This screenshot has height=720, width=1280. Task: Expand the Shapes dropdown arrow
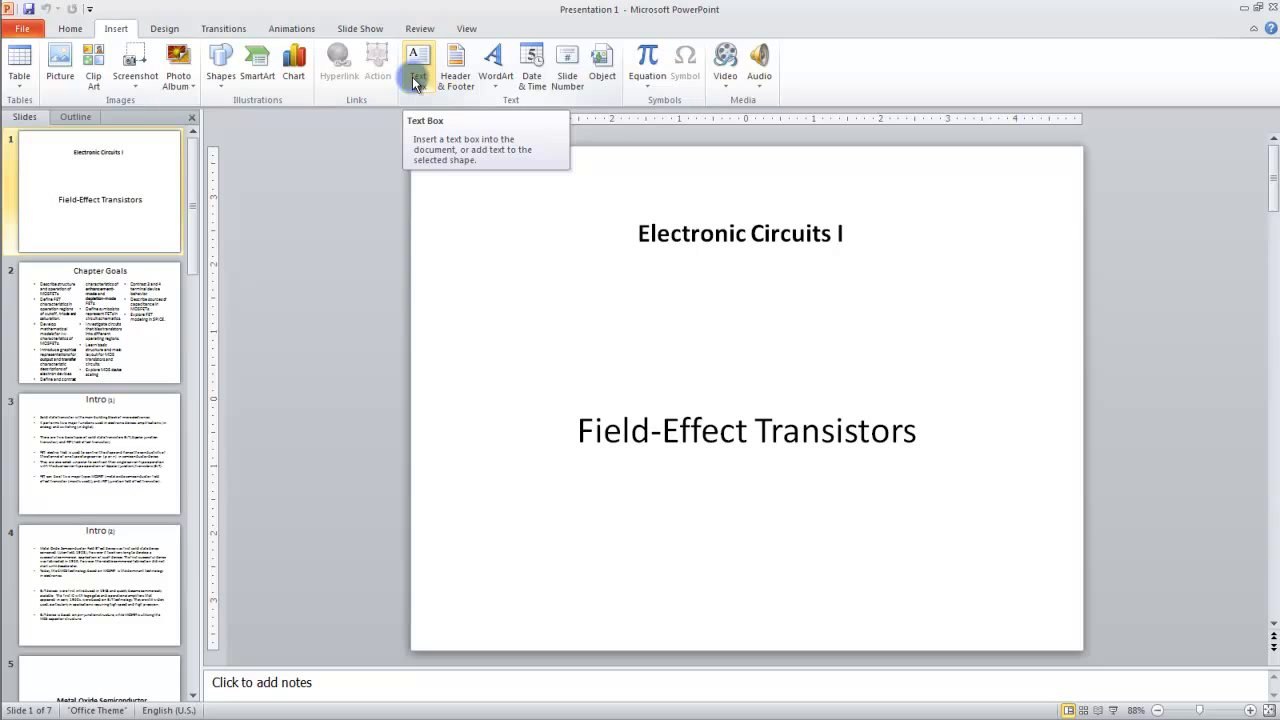pos(221,86)
